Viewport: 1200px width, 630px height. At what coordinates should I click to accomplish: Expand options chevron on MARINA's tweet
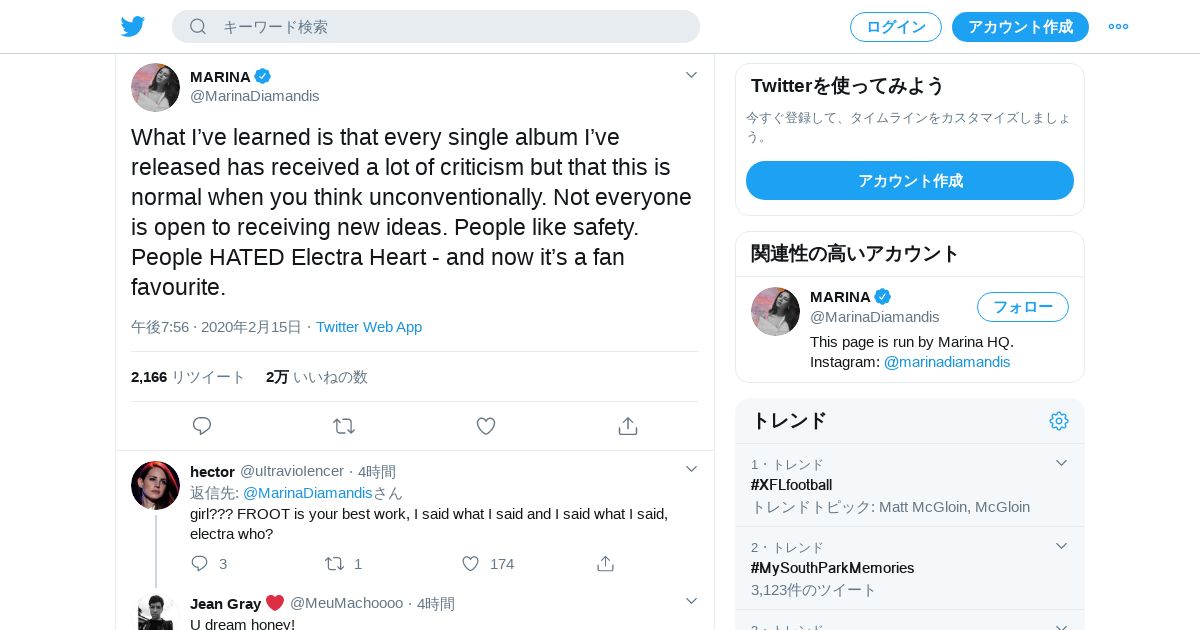pyautogui.click(x=691, y=75)
